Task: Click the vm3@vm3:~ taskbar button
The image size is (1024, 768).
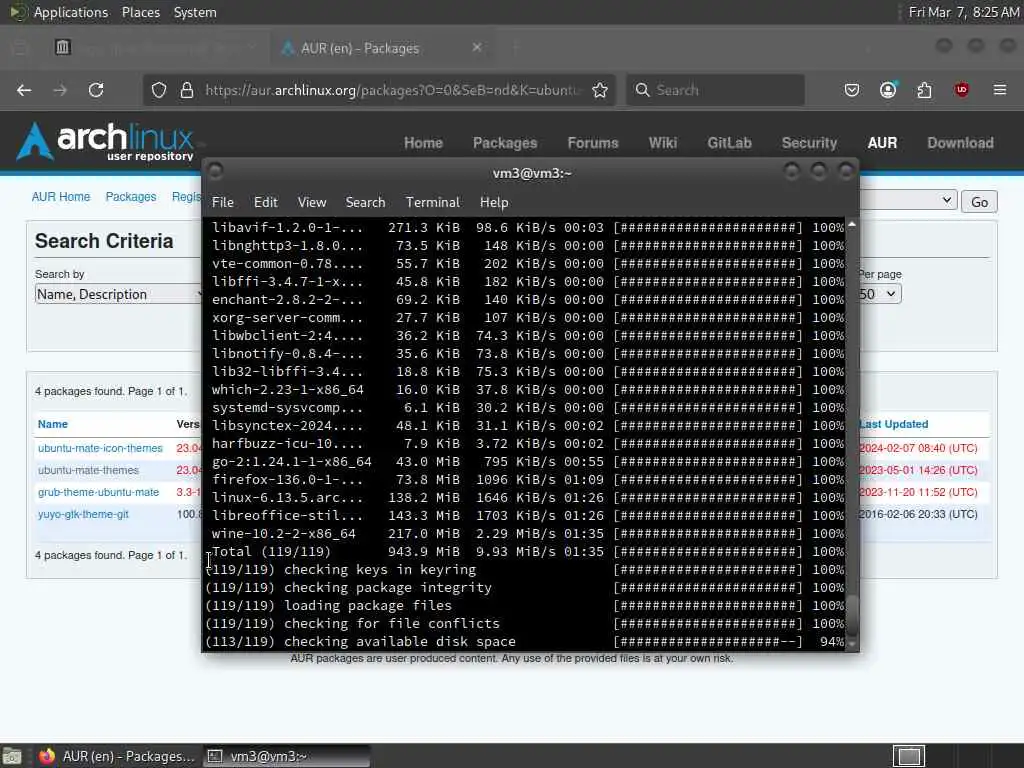Action: pos(286,756)
